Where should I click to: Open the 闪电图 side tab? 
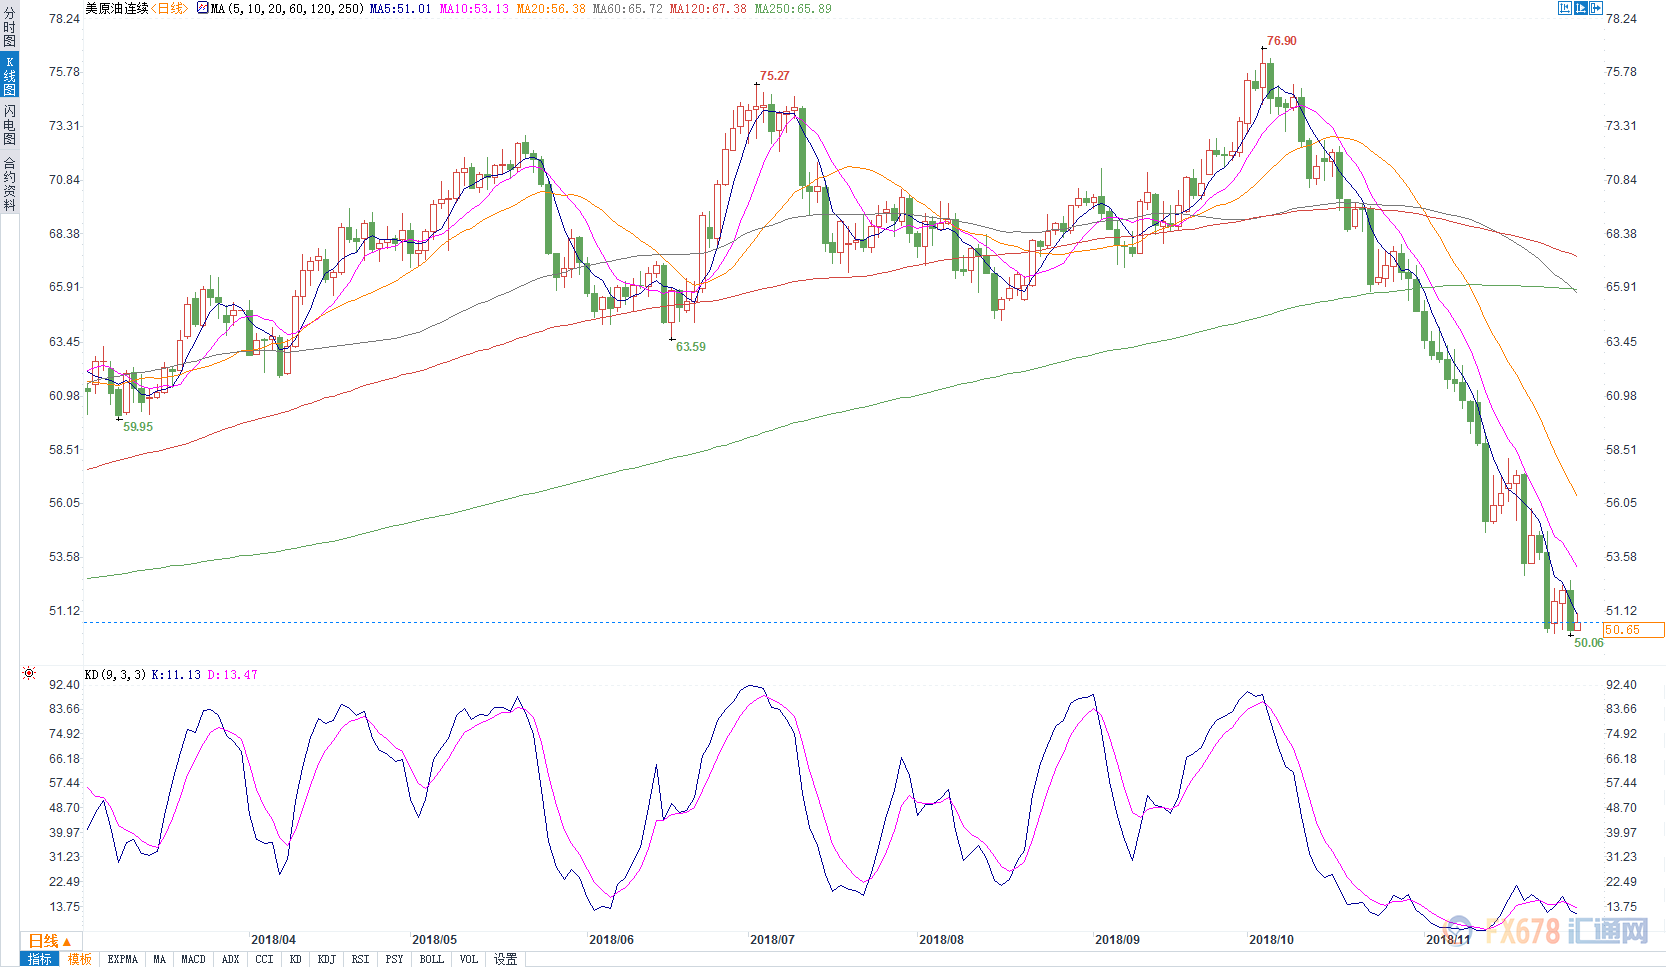click(9, 125)
